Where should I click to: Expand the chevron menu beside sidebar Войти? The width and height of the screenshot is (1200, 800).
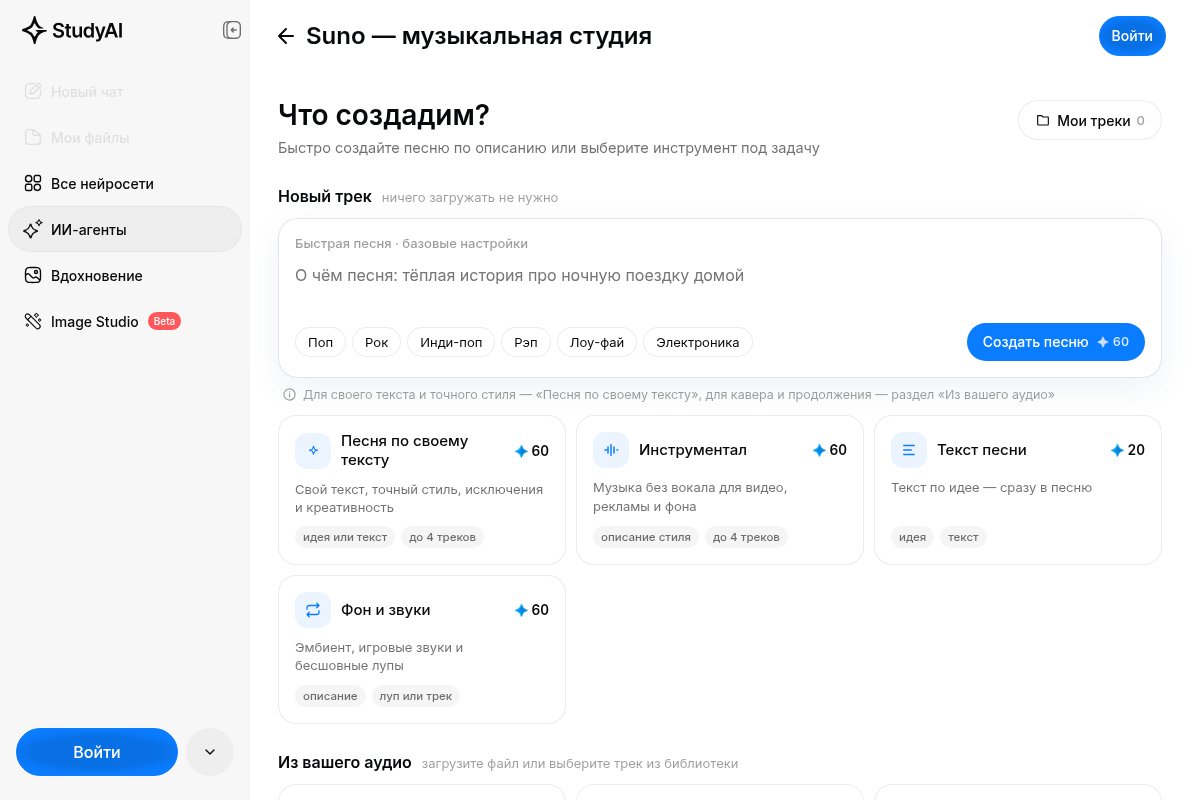click(x=210, y=753)
